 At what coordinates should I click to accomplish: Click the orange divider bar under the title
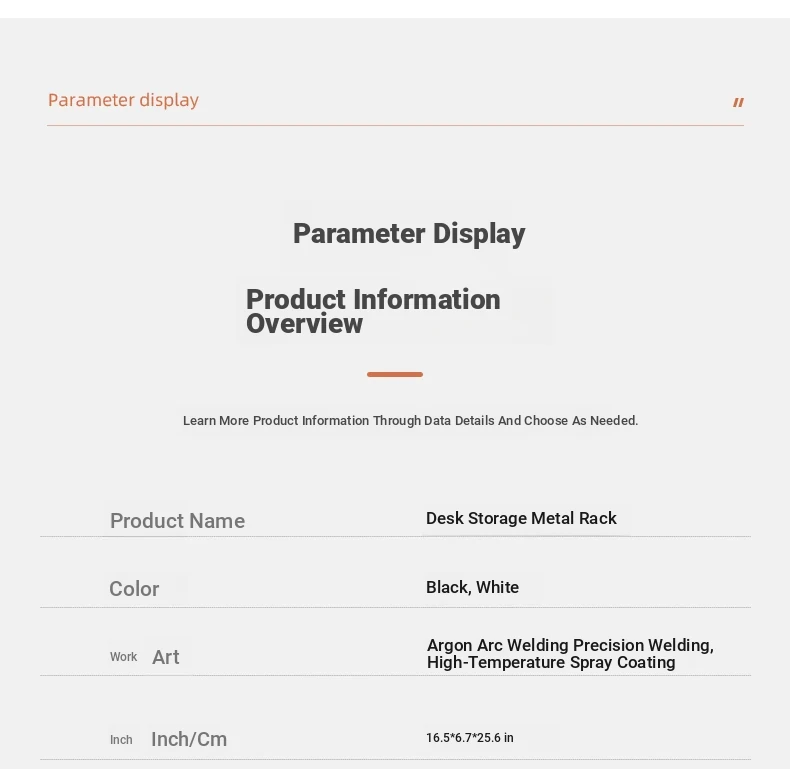[395, 374]
